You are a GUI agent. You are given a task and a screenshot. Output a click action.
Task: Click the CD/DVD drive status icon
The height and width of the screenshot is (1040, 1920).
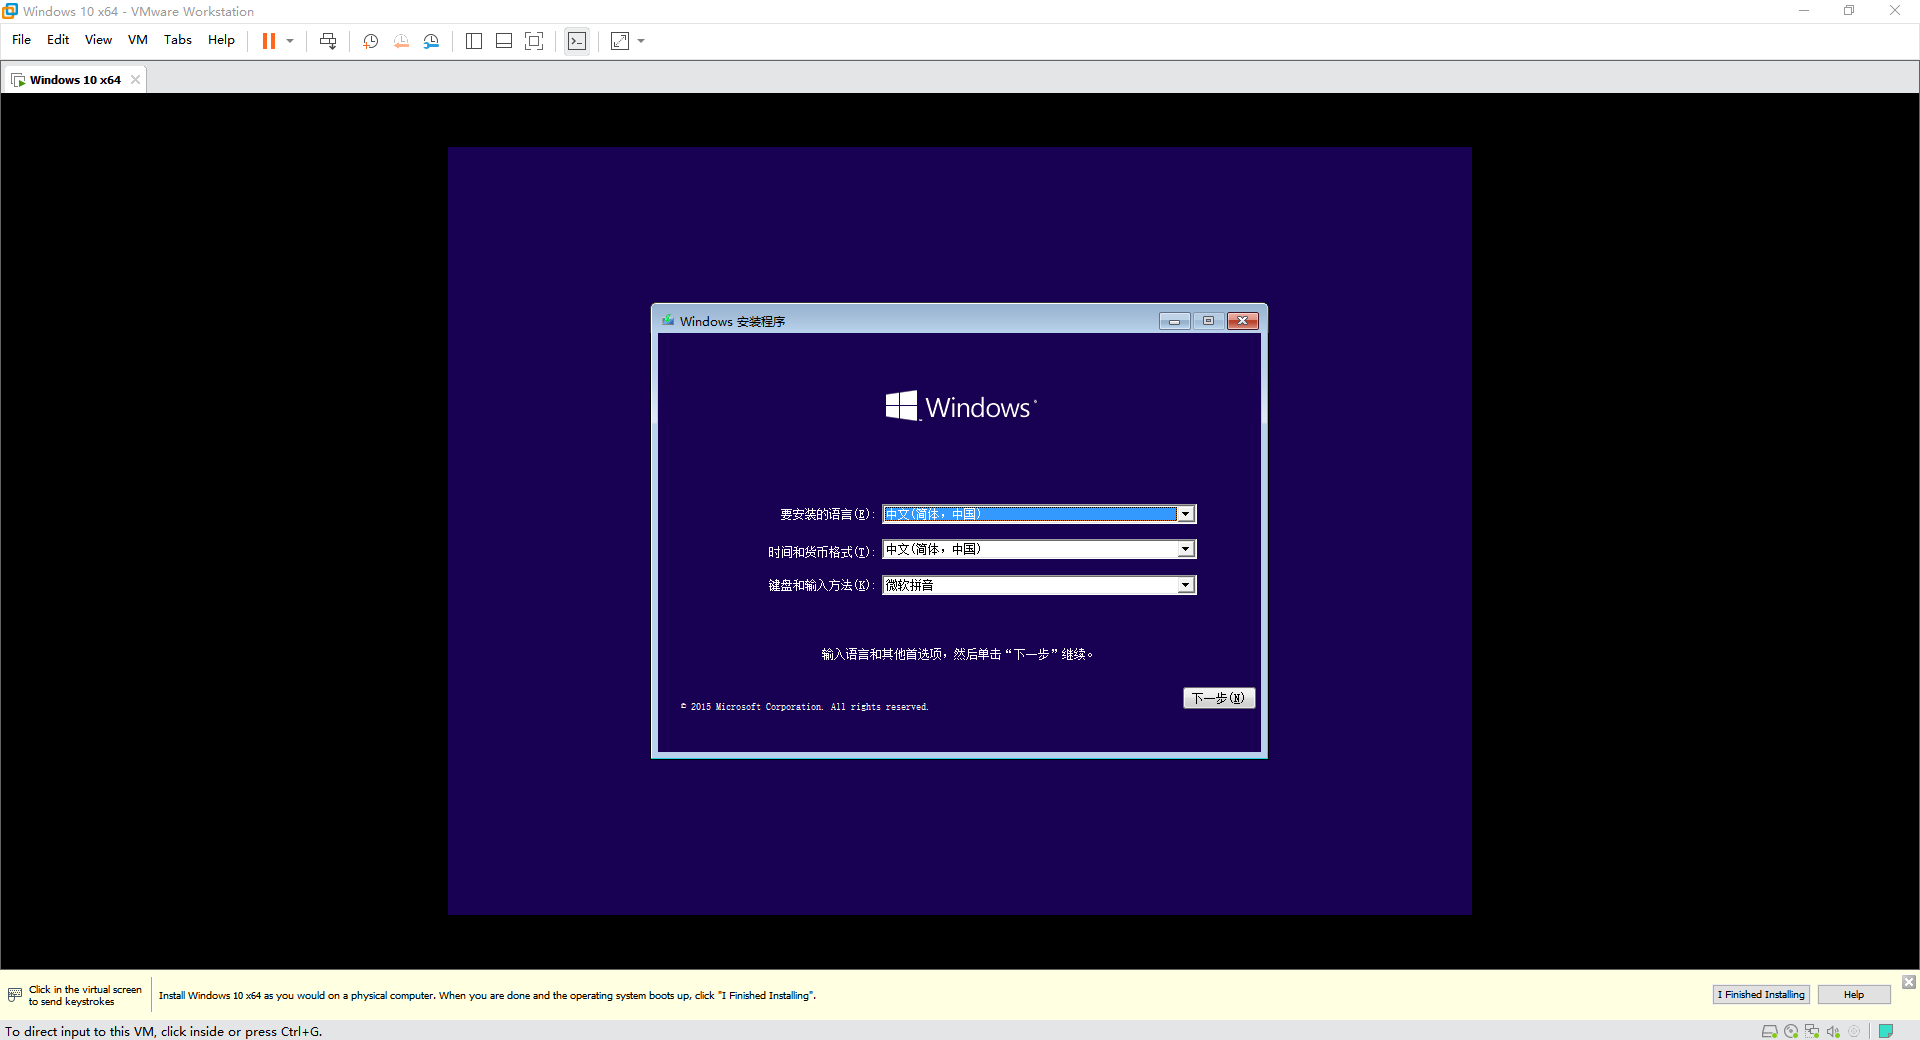pos(1791,1031)
